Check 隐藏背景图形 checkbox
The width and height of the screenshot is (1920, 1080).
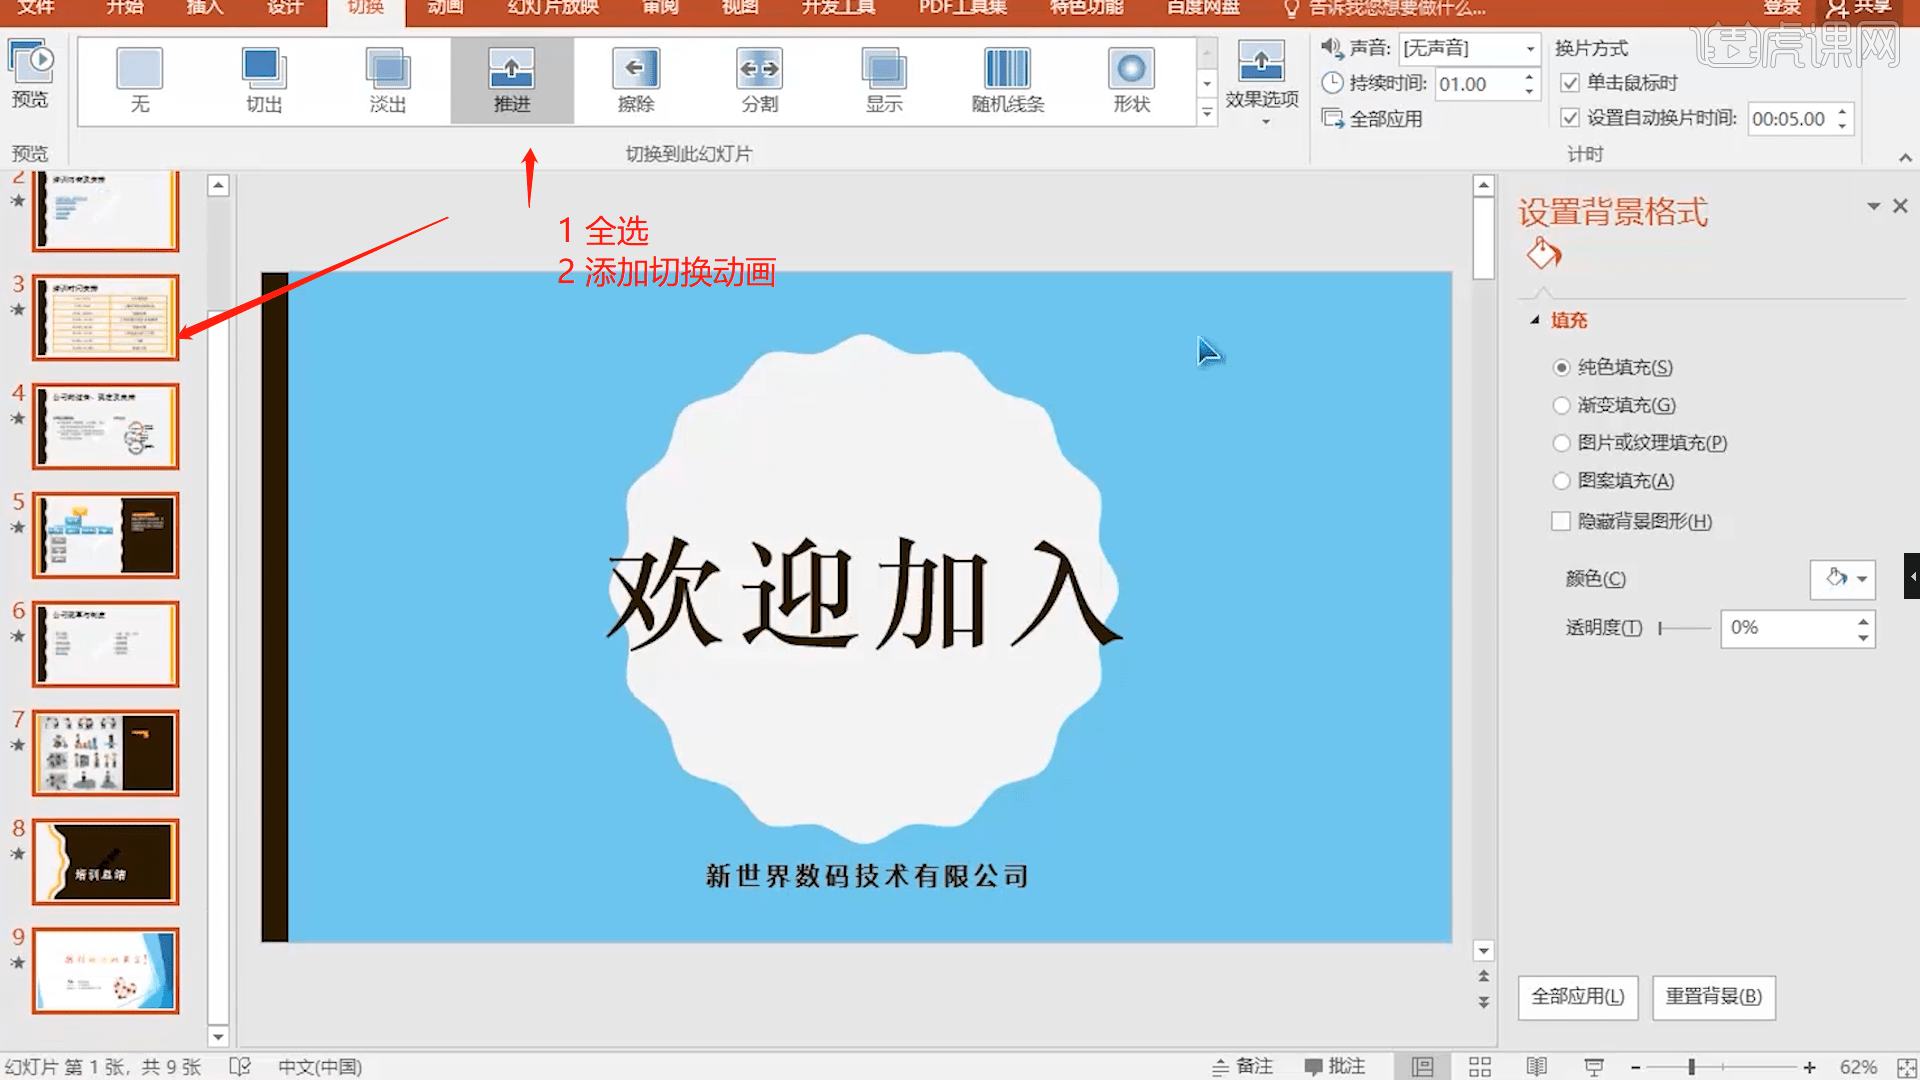[x=1561, y=521]
